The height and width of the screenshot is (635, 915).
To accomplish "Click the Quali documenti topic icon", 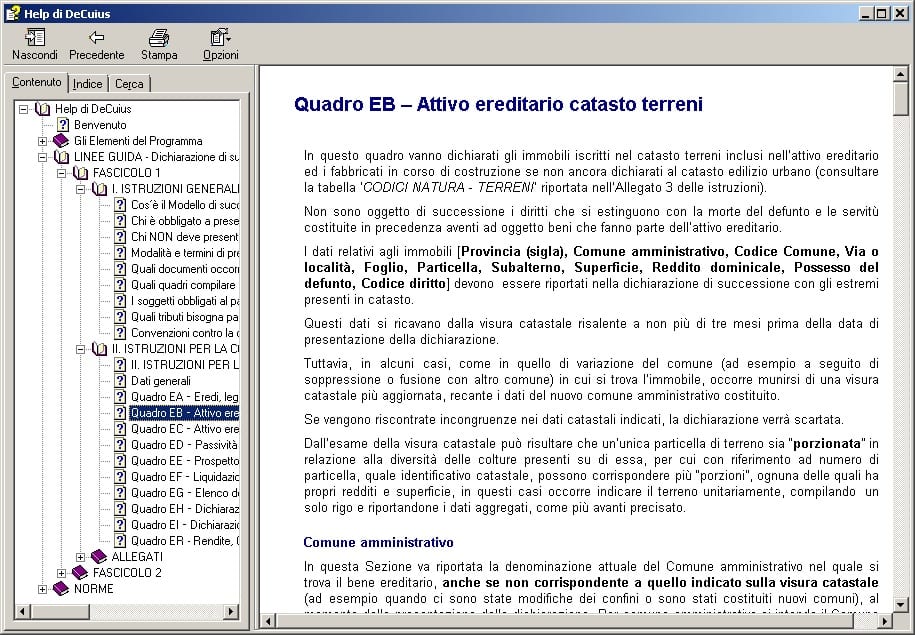I will 120,269.
